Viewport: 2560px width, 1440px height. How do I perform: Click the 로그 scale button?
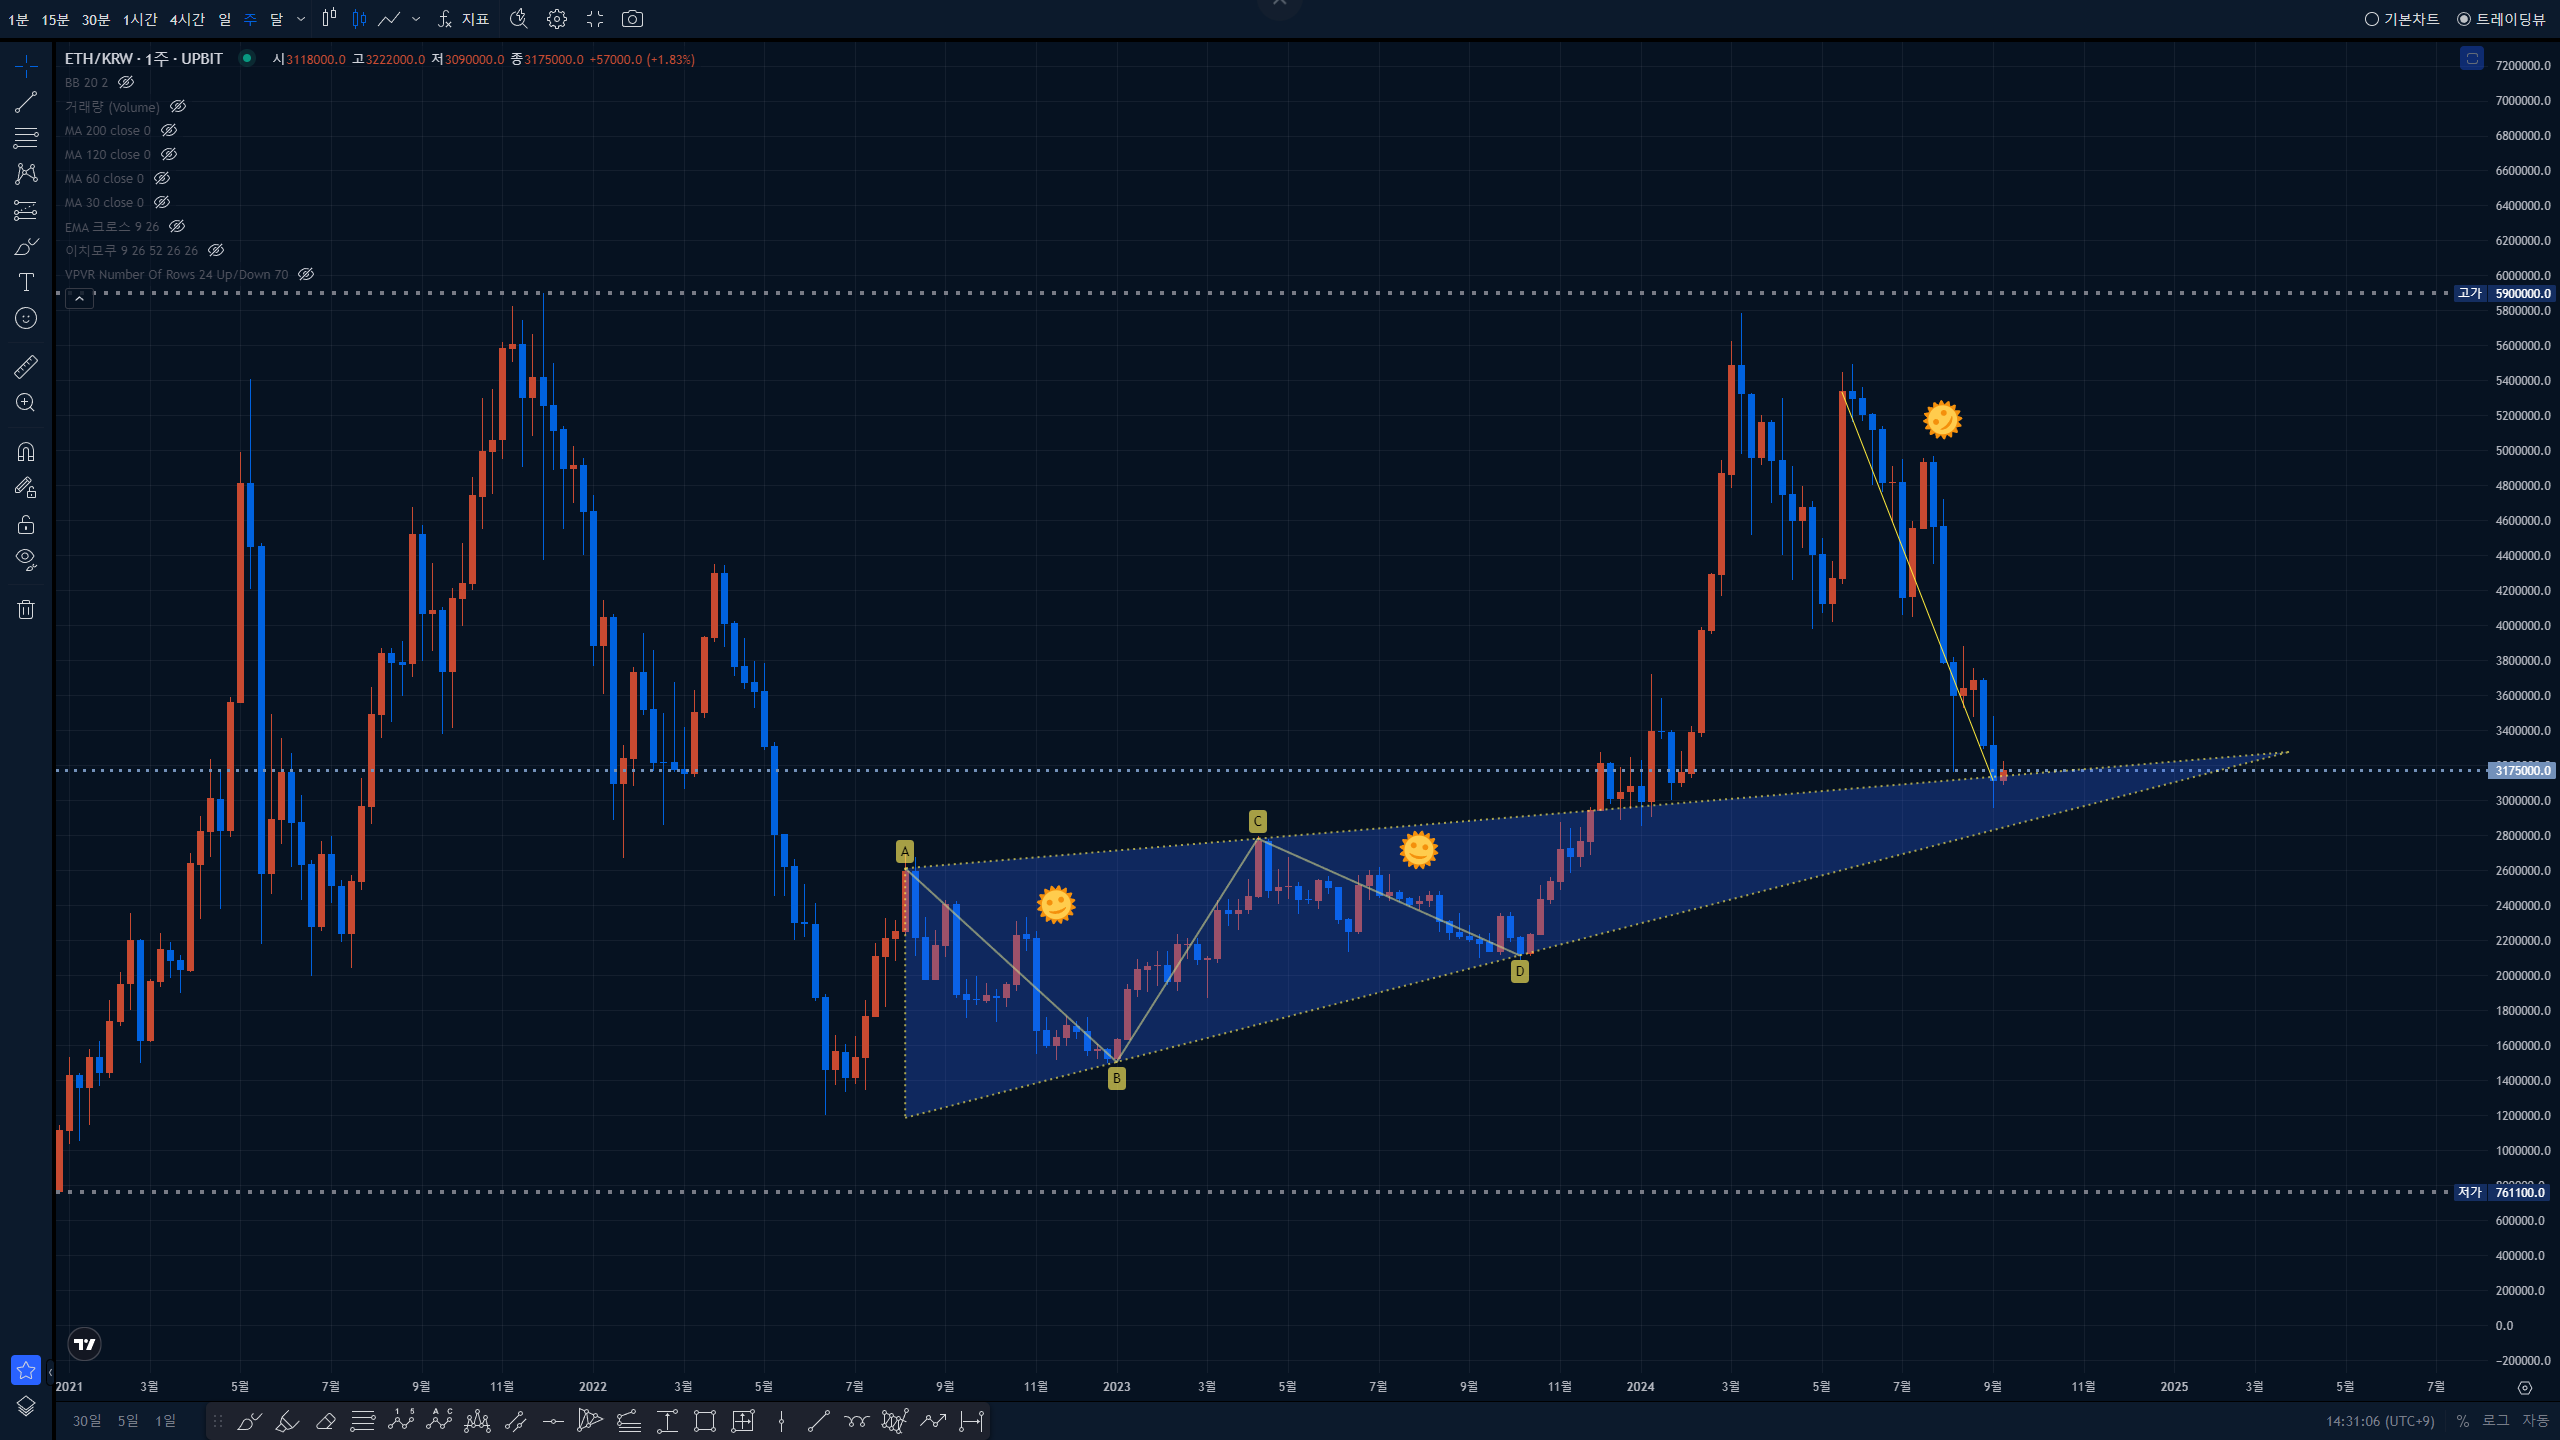(2496, 1420)
